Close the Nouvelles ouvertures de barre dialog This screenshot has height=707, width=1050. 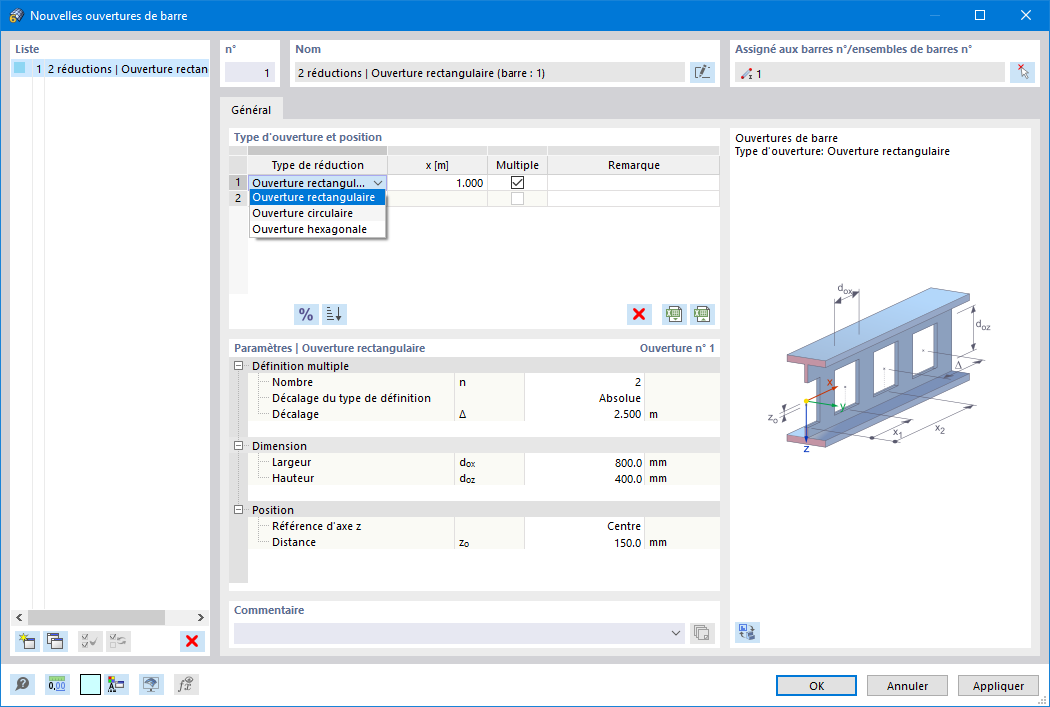point(1025,15)
